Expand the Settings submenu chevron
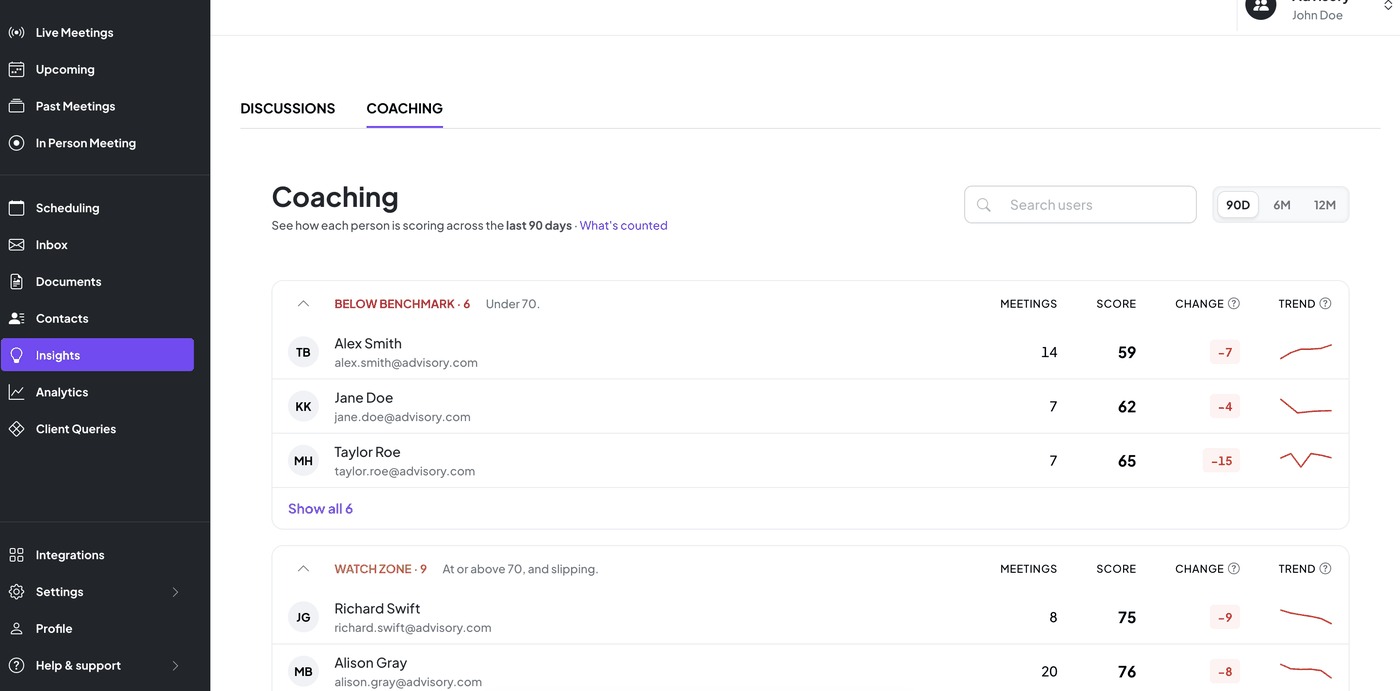The image size is (1400, 691). (175, 592)
